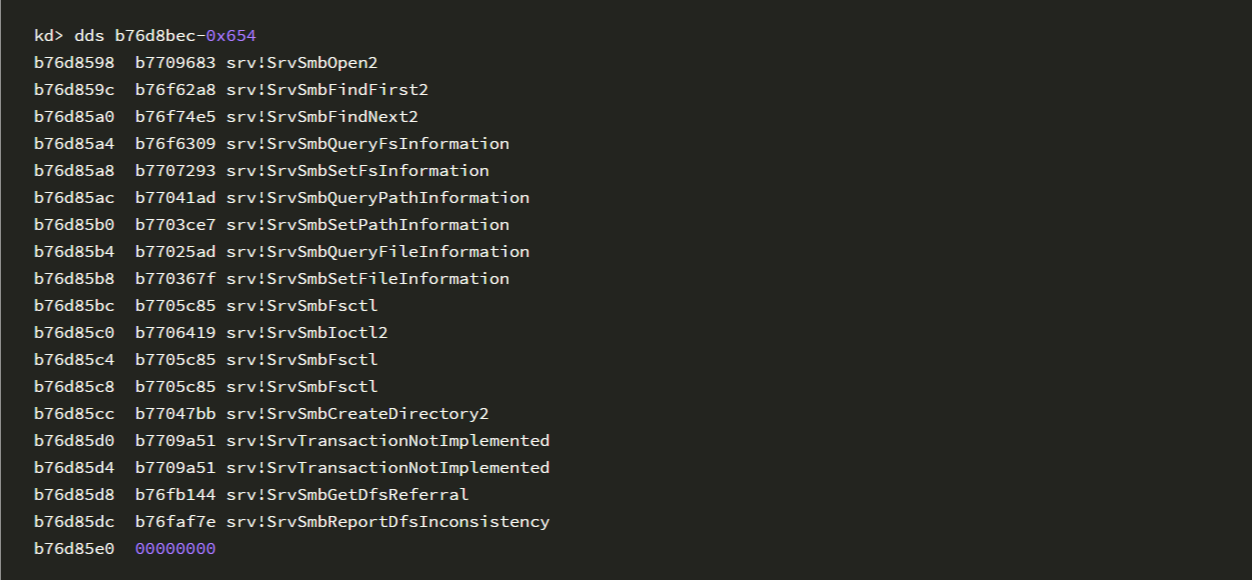Click the purple 00000000 value
This screenshot has height=580, width=1252.
(175, 549)
